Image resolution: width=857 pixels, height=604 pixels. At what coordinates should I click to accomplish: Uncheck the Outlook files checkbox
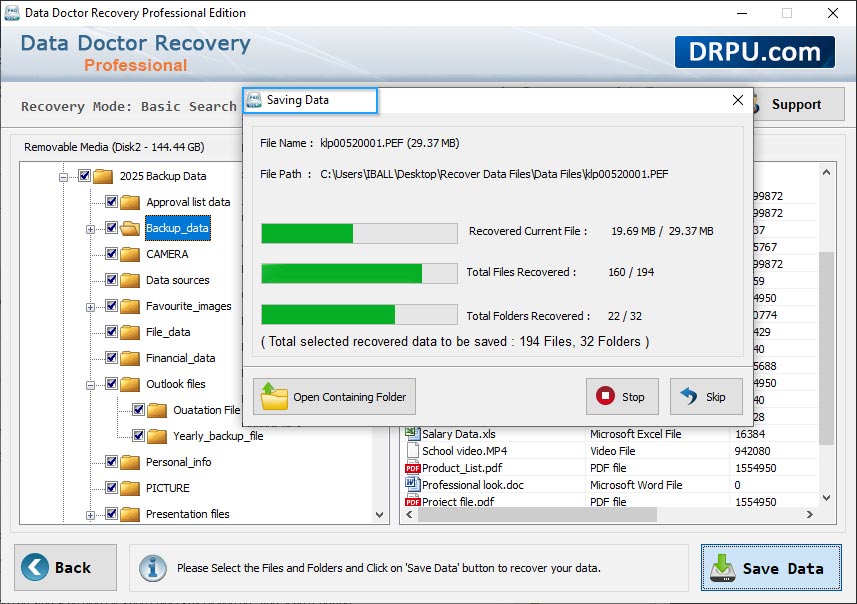(x=111, y=384)
